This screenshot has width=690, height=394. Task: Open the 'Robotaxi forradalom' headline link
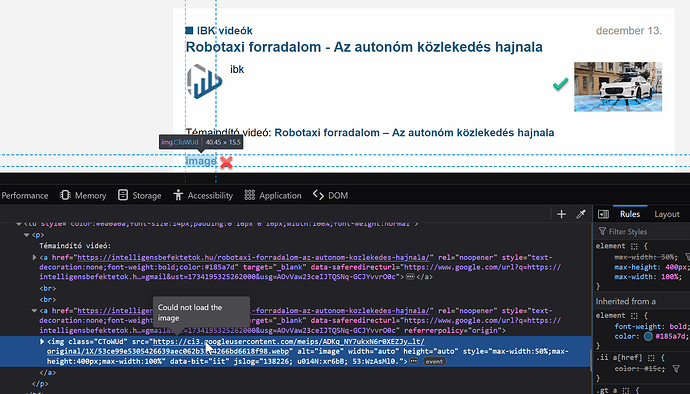pos(364,47)
